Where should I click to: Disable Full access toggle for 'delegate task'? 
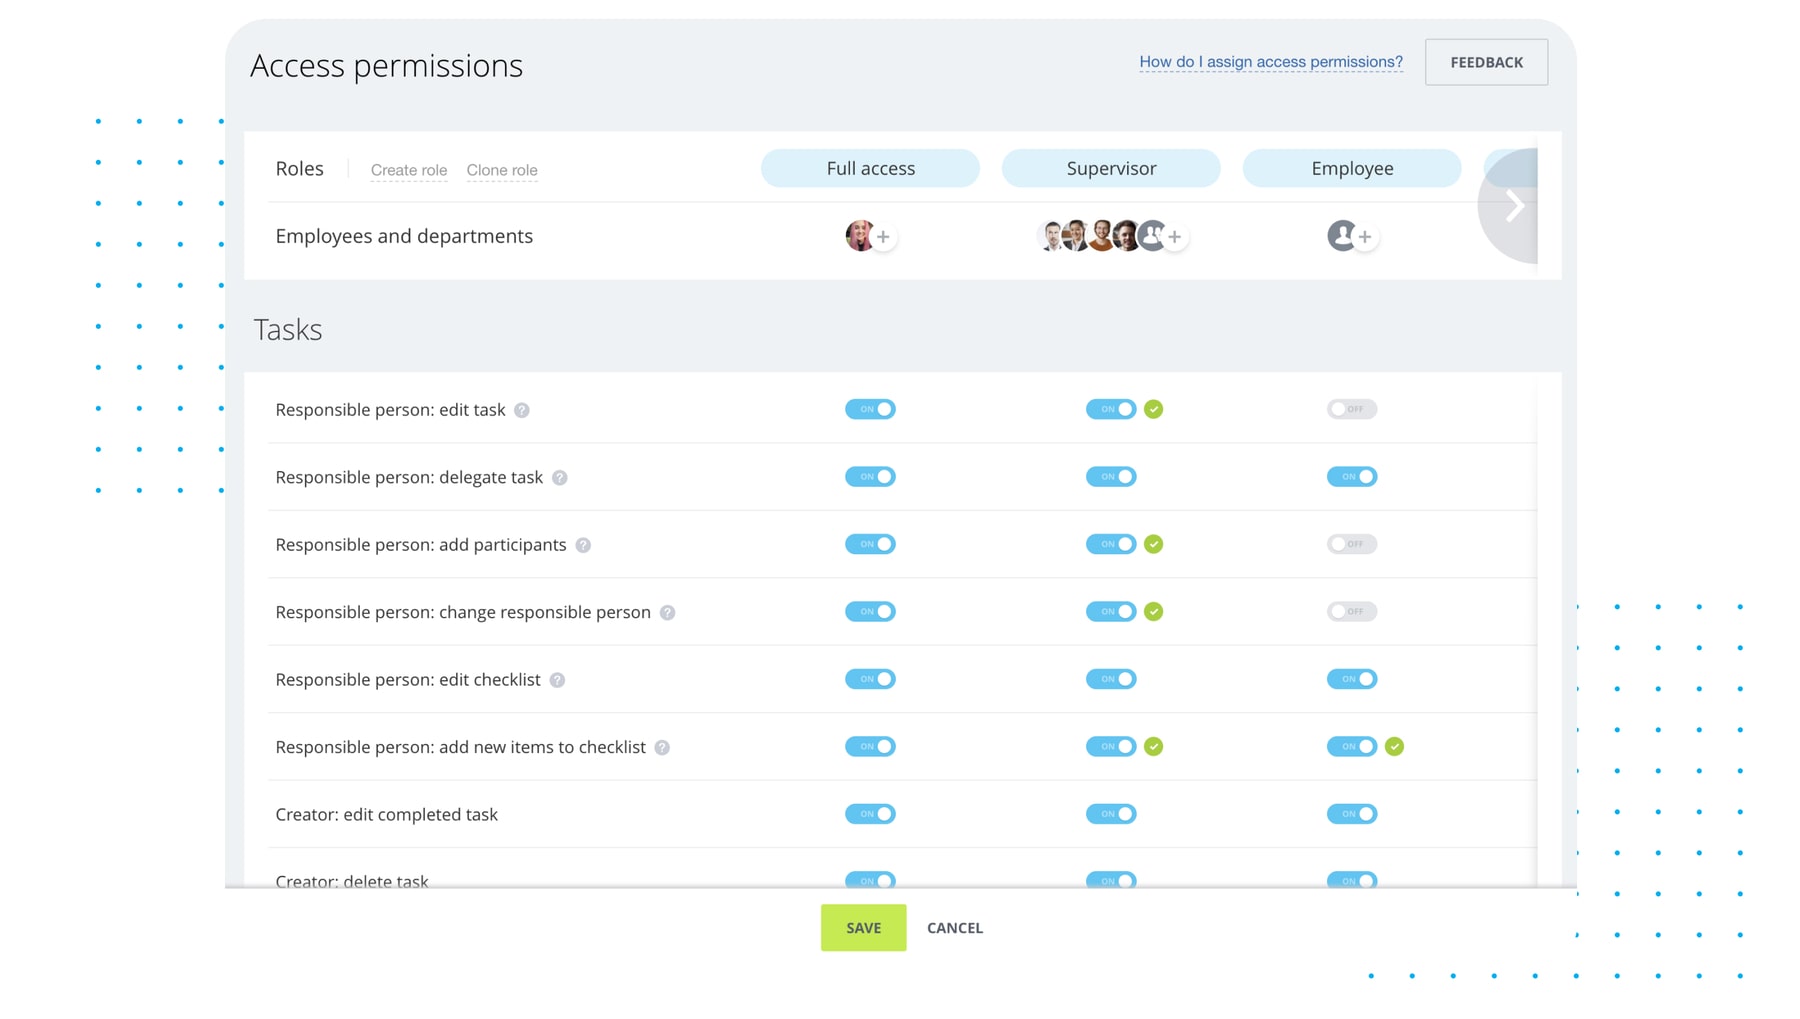tap(870, 477)
